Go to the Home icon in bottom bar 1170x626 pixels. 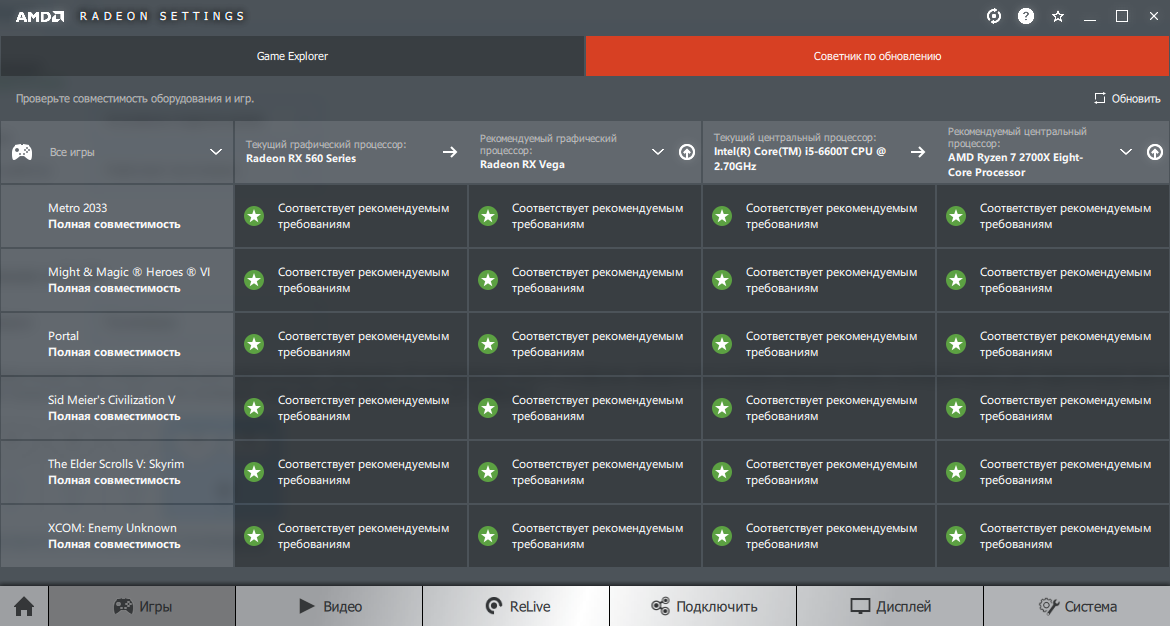pyautogui.click(x=24, y=606)
